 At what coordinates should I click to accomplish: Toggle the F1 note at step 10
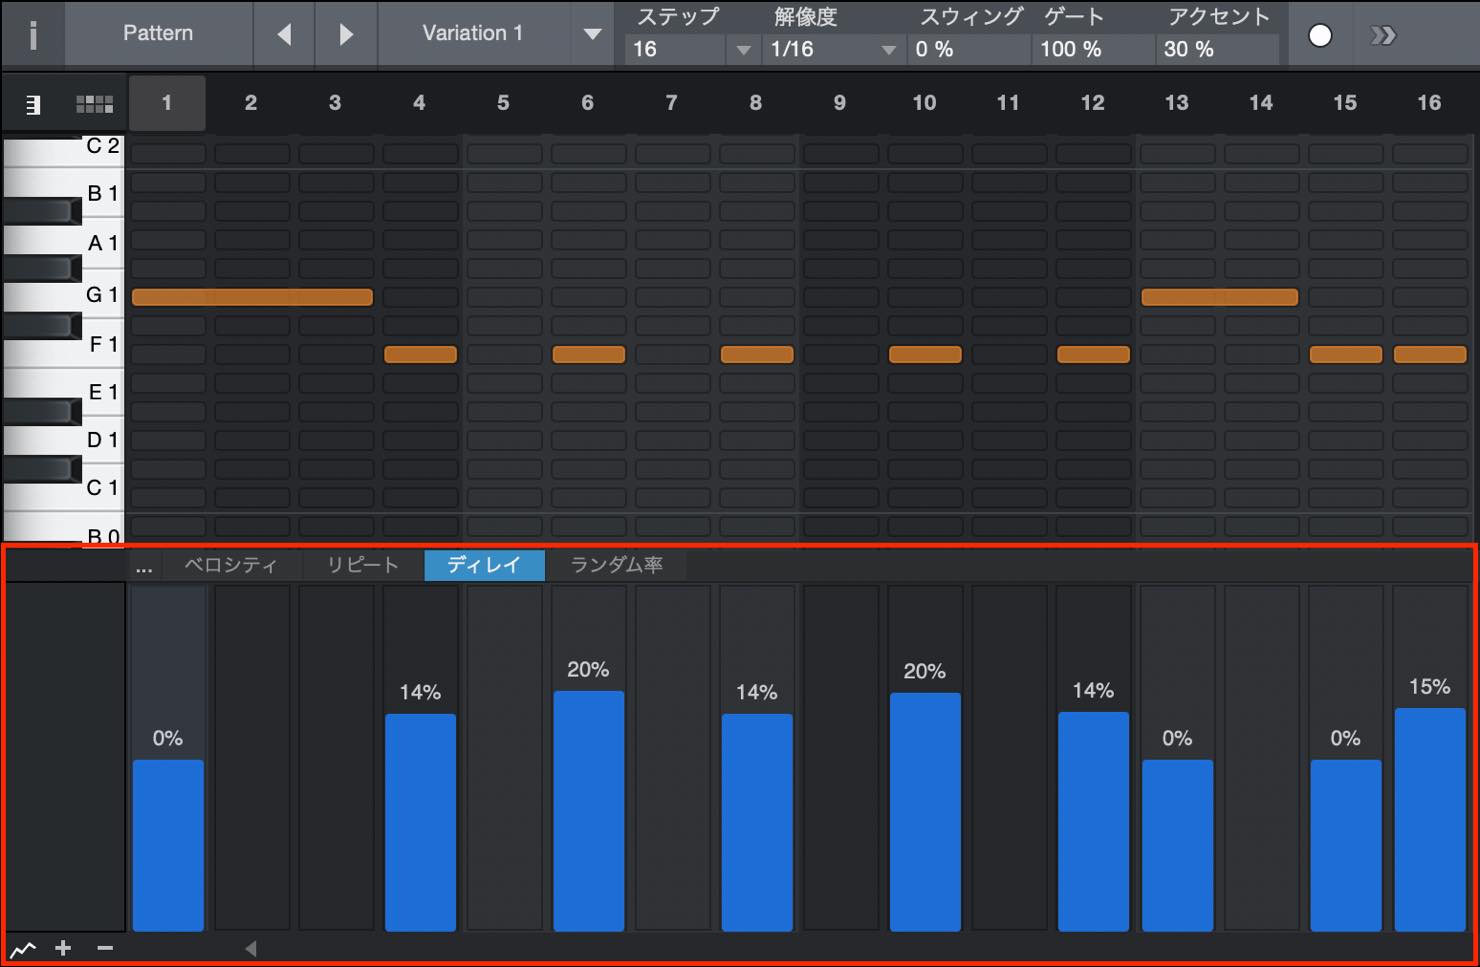925,354
